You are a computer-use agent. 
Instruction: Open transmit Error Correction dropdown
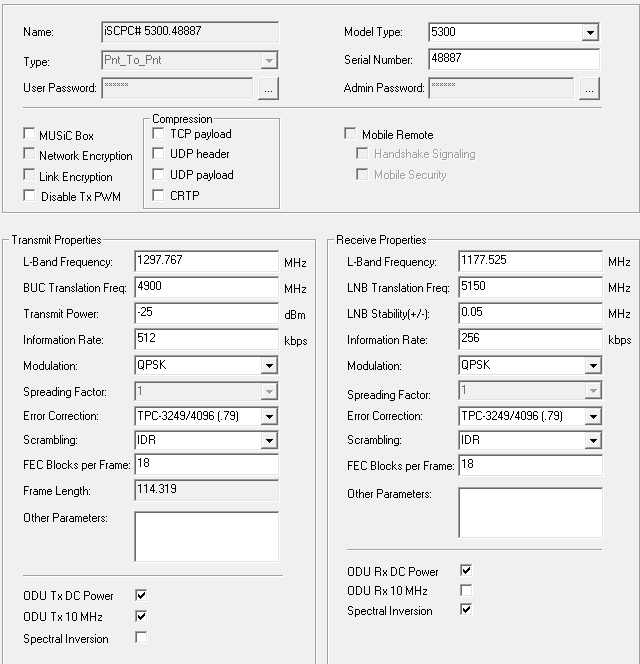[x=269, y=416]
